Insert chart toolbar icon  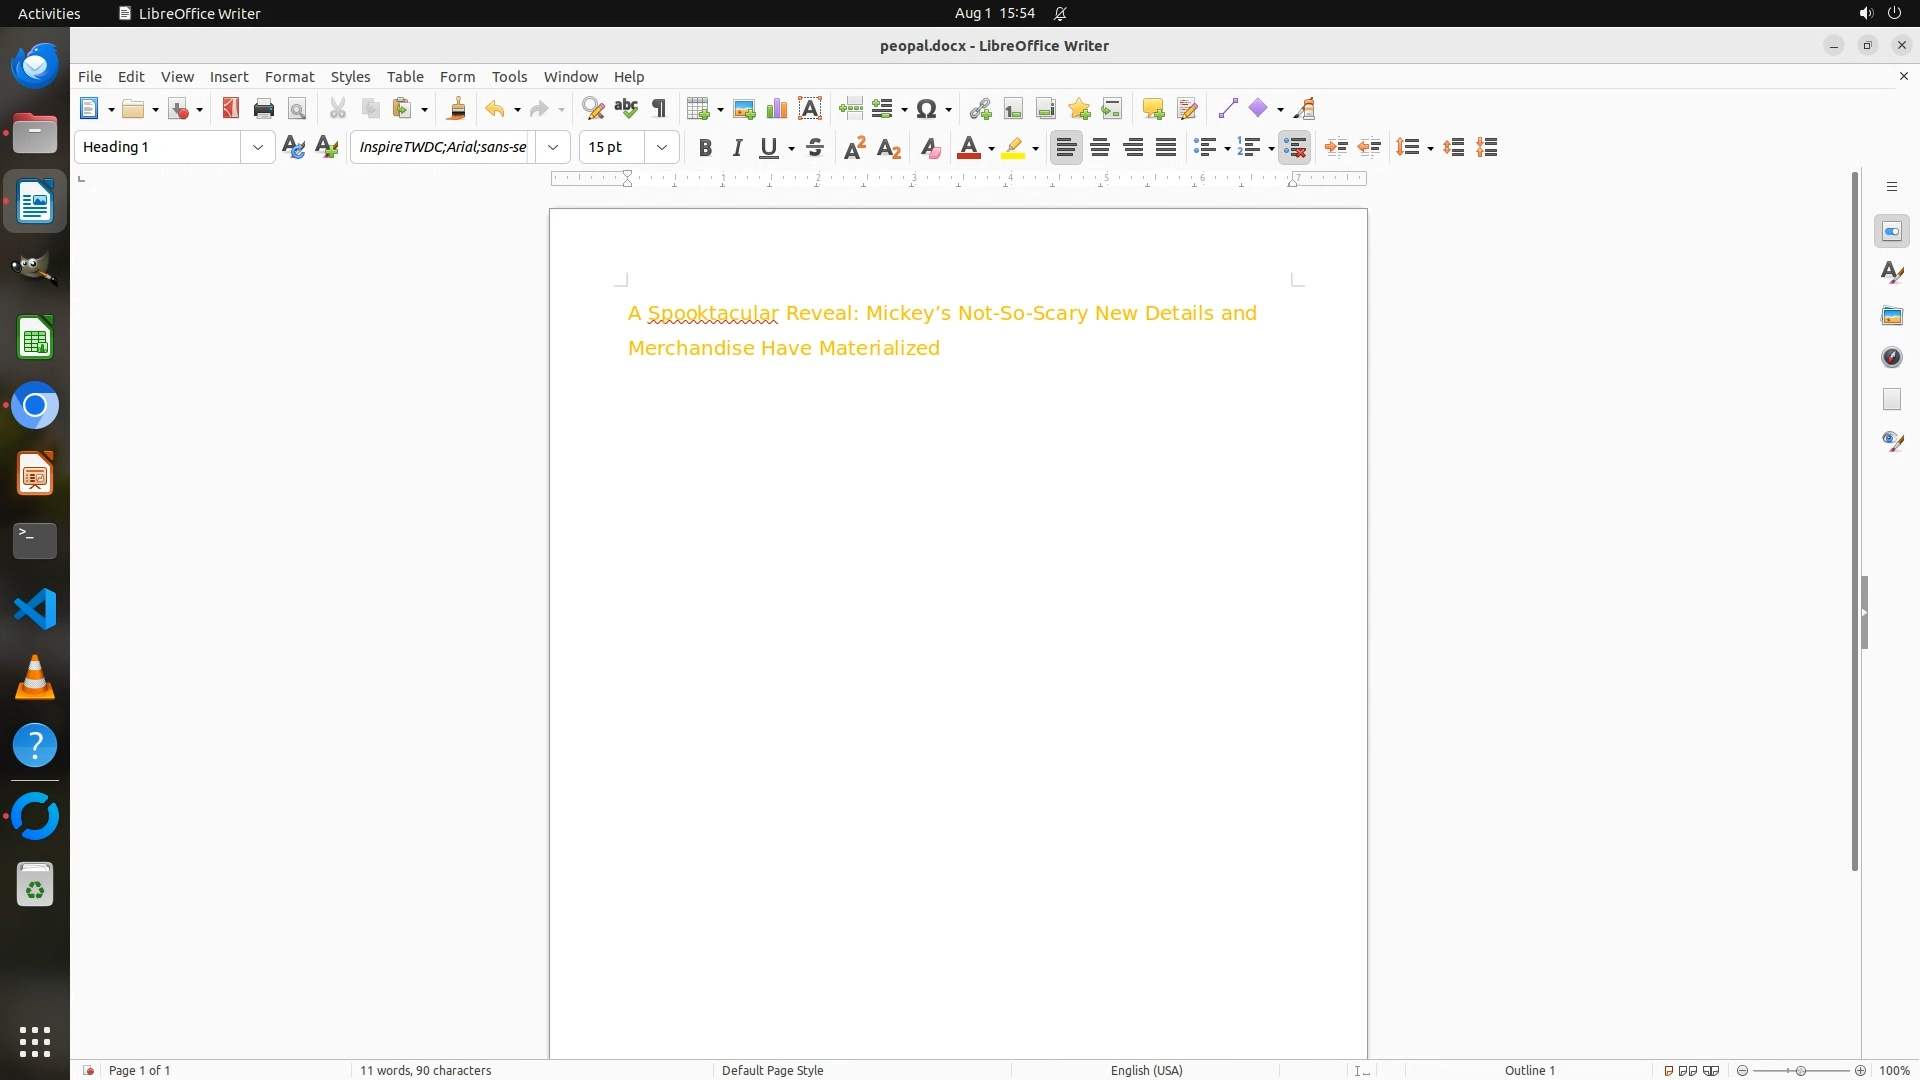pyautogui.click(x=777, y=109)
